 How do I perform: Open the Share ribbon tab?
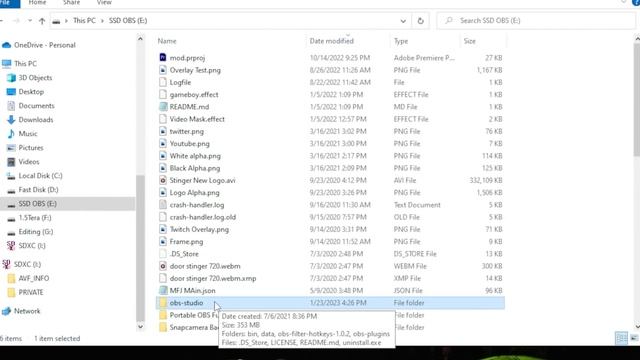[x=71, y=2]
